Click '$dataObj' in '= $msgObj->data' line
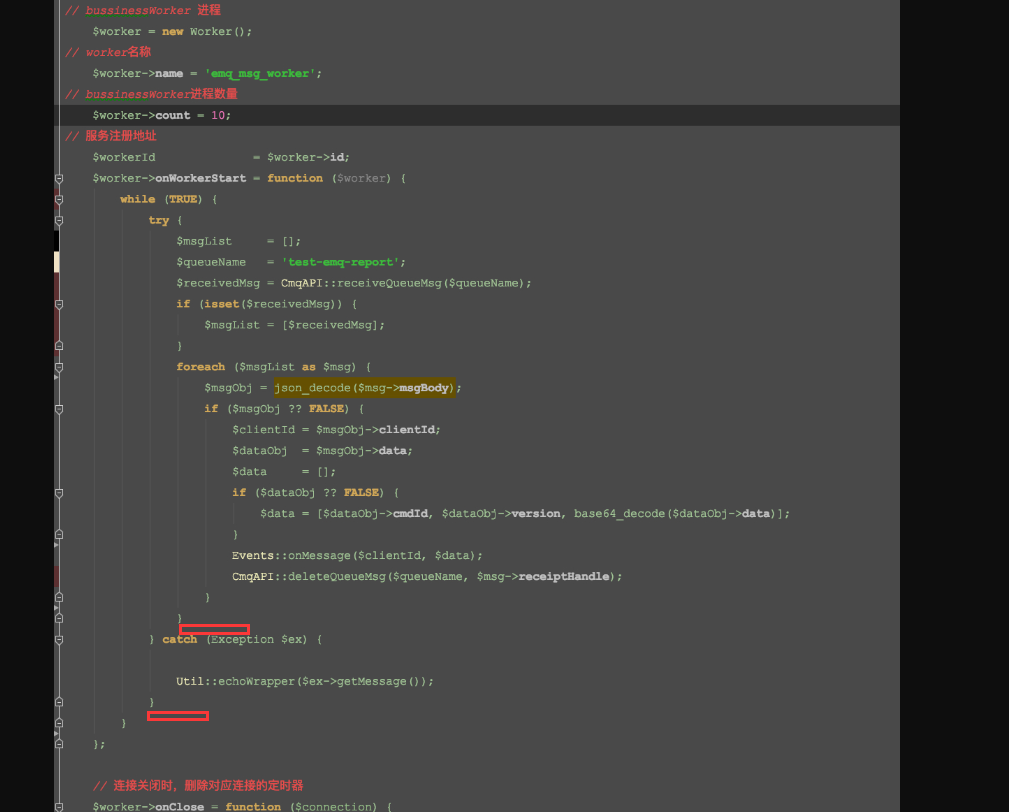 click(259, 450)
